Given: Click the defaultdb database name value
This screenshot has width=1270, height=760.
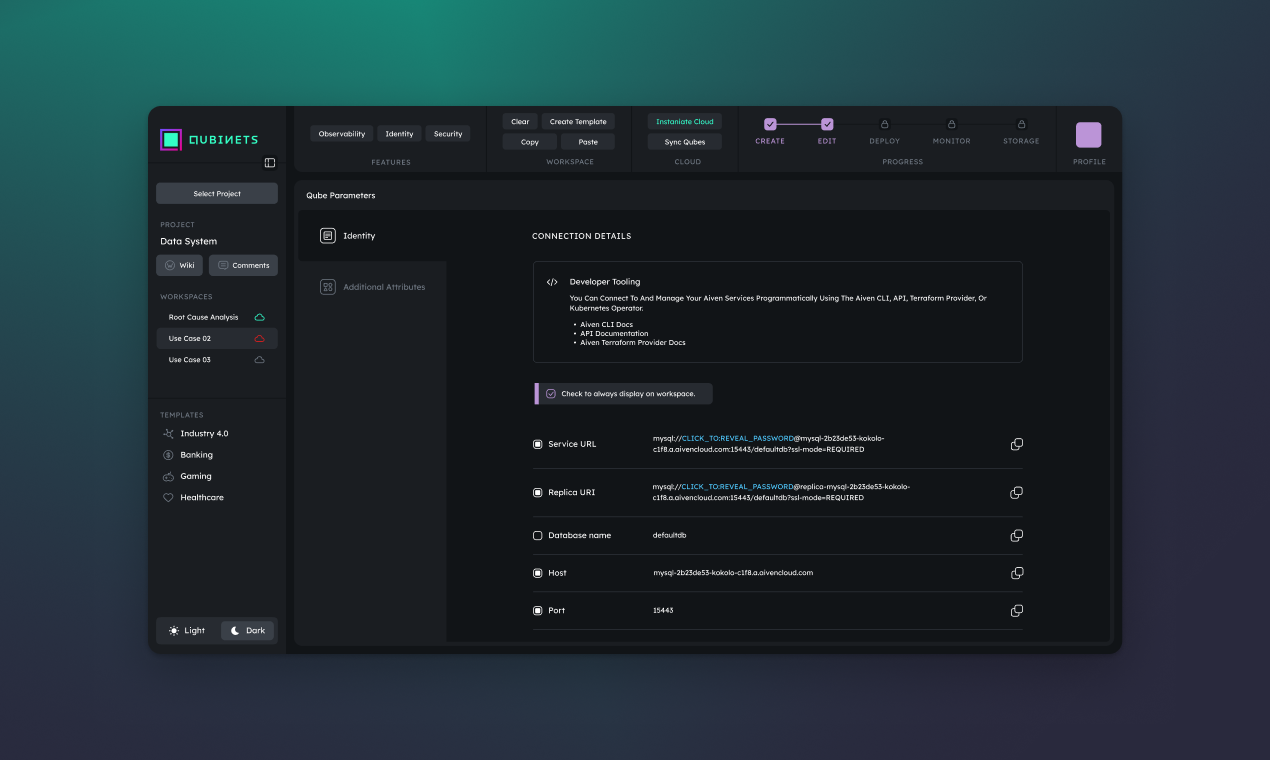Looking at the screenshot, I should pyautogui.click(x=669, y=536).
